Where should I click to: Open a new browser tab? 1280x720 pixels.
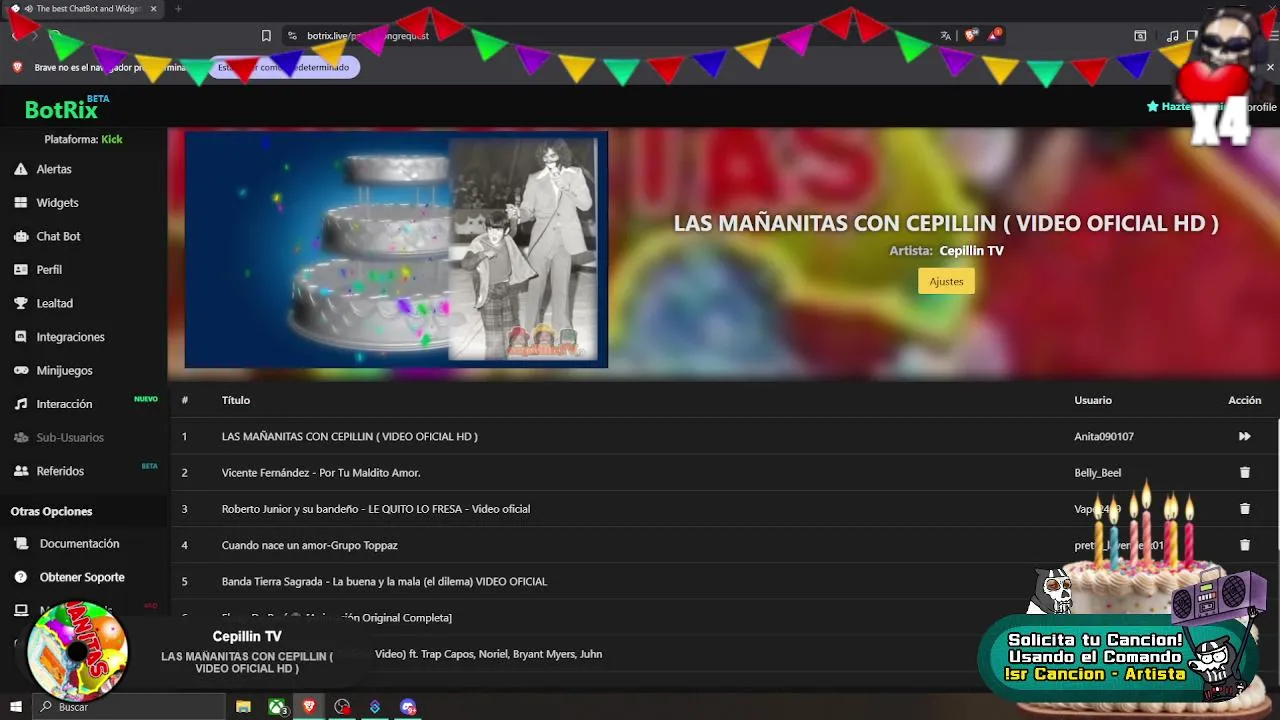(178, 9)
